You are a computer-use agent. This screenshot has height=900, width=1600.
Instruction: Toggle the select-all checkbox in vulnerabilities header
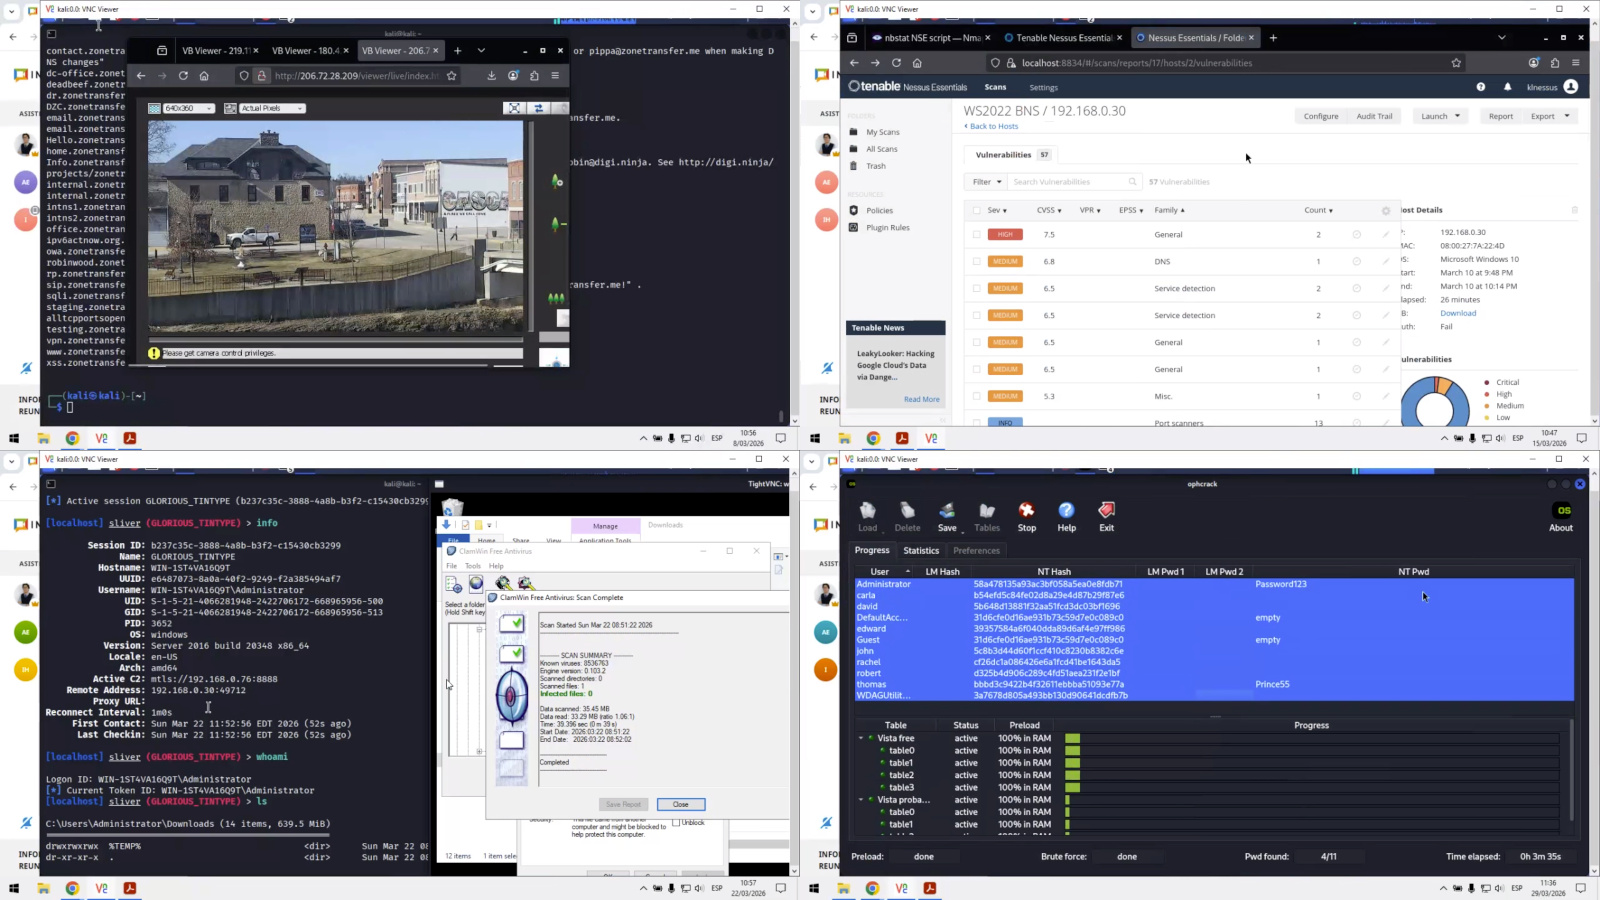click(x=977, y=211)
